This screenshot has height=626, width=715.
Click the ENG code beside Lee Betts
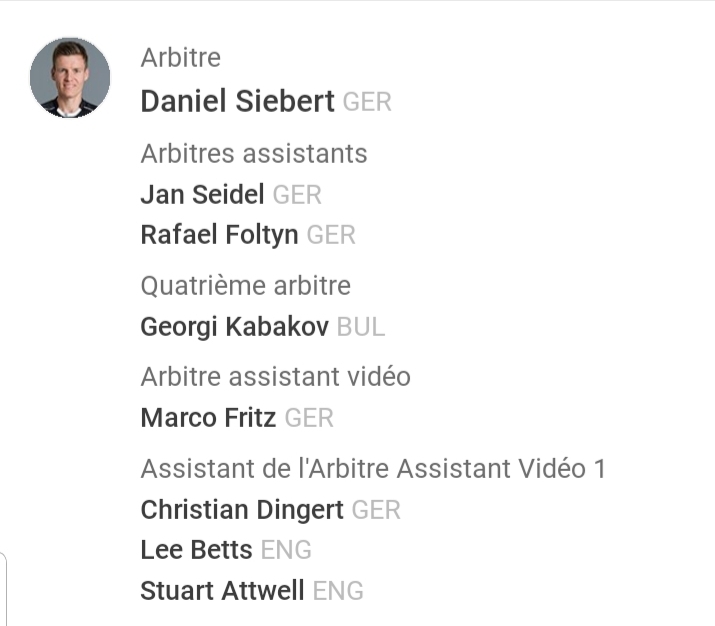[x=286, y=551]
